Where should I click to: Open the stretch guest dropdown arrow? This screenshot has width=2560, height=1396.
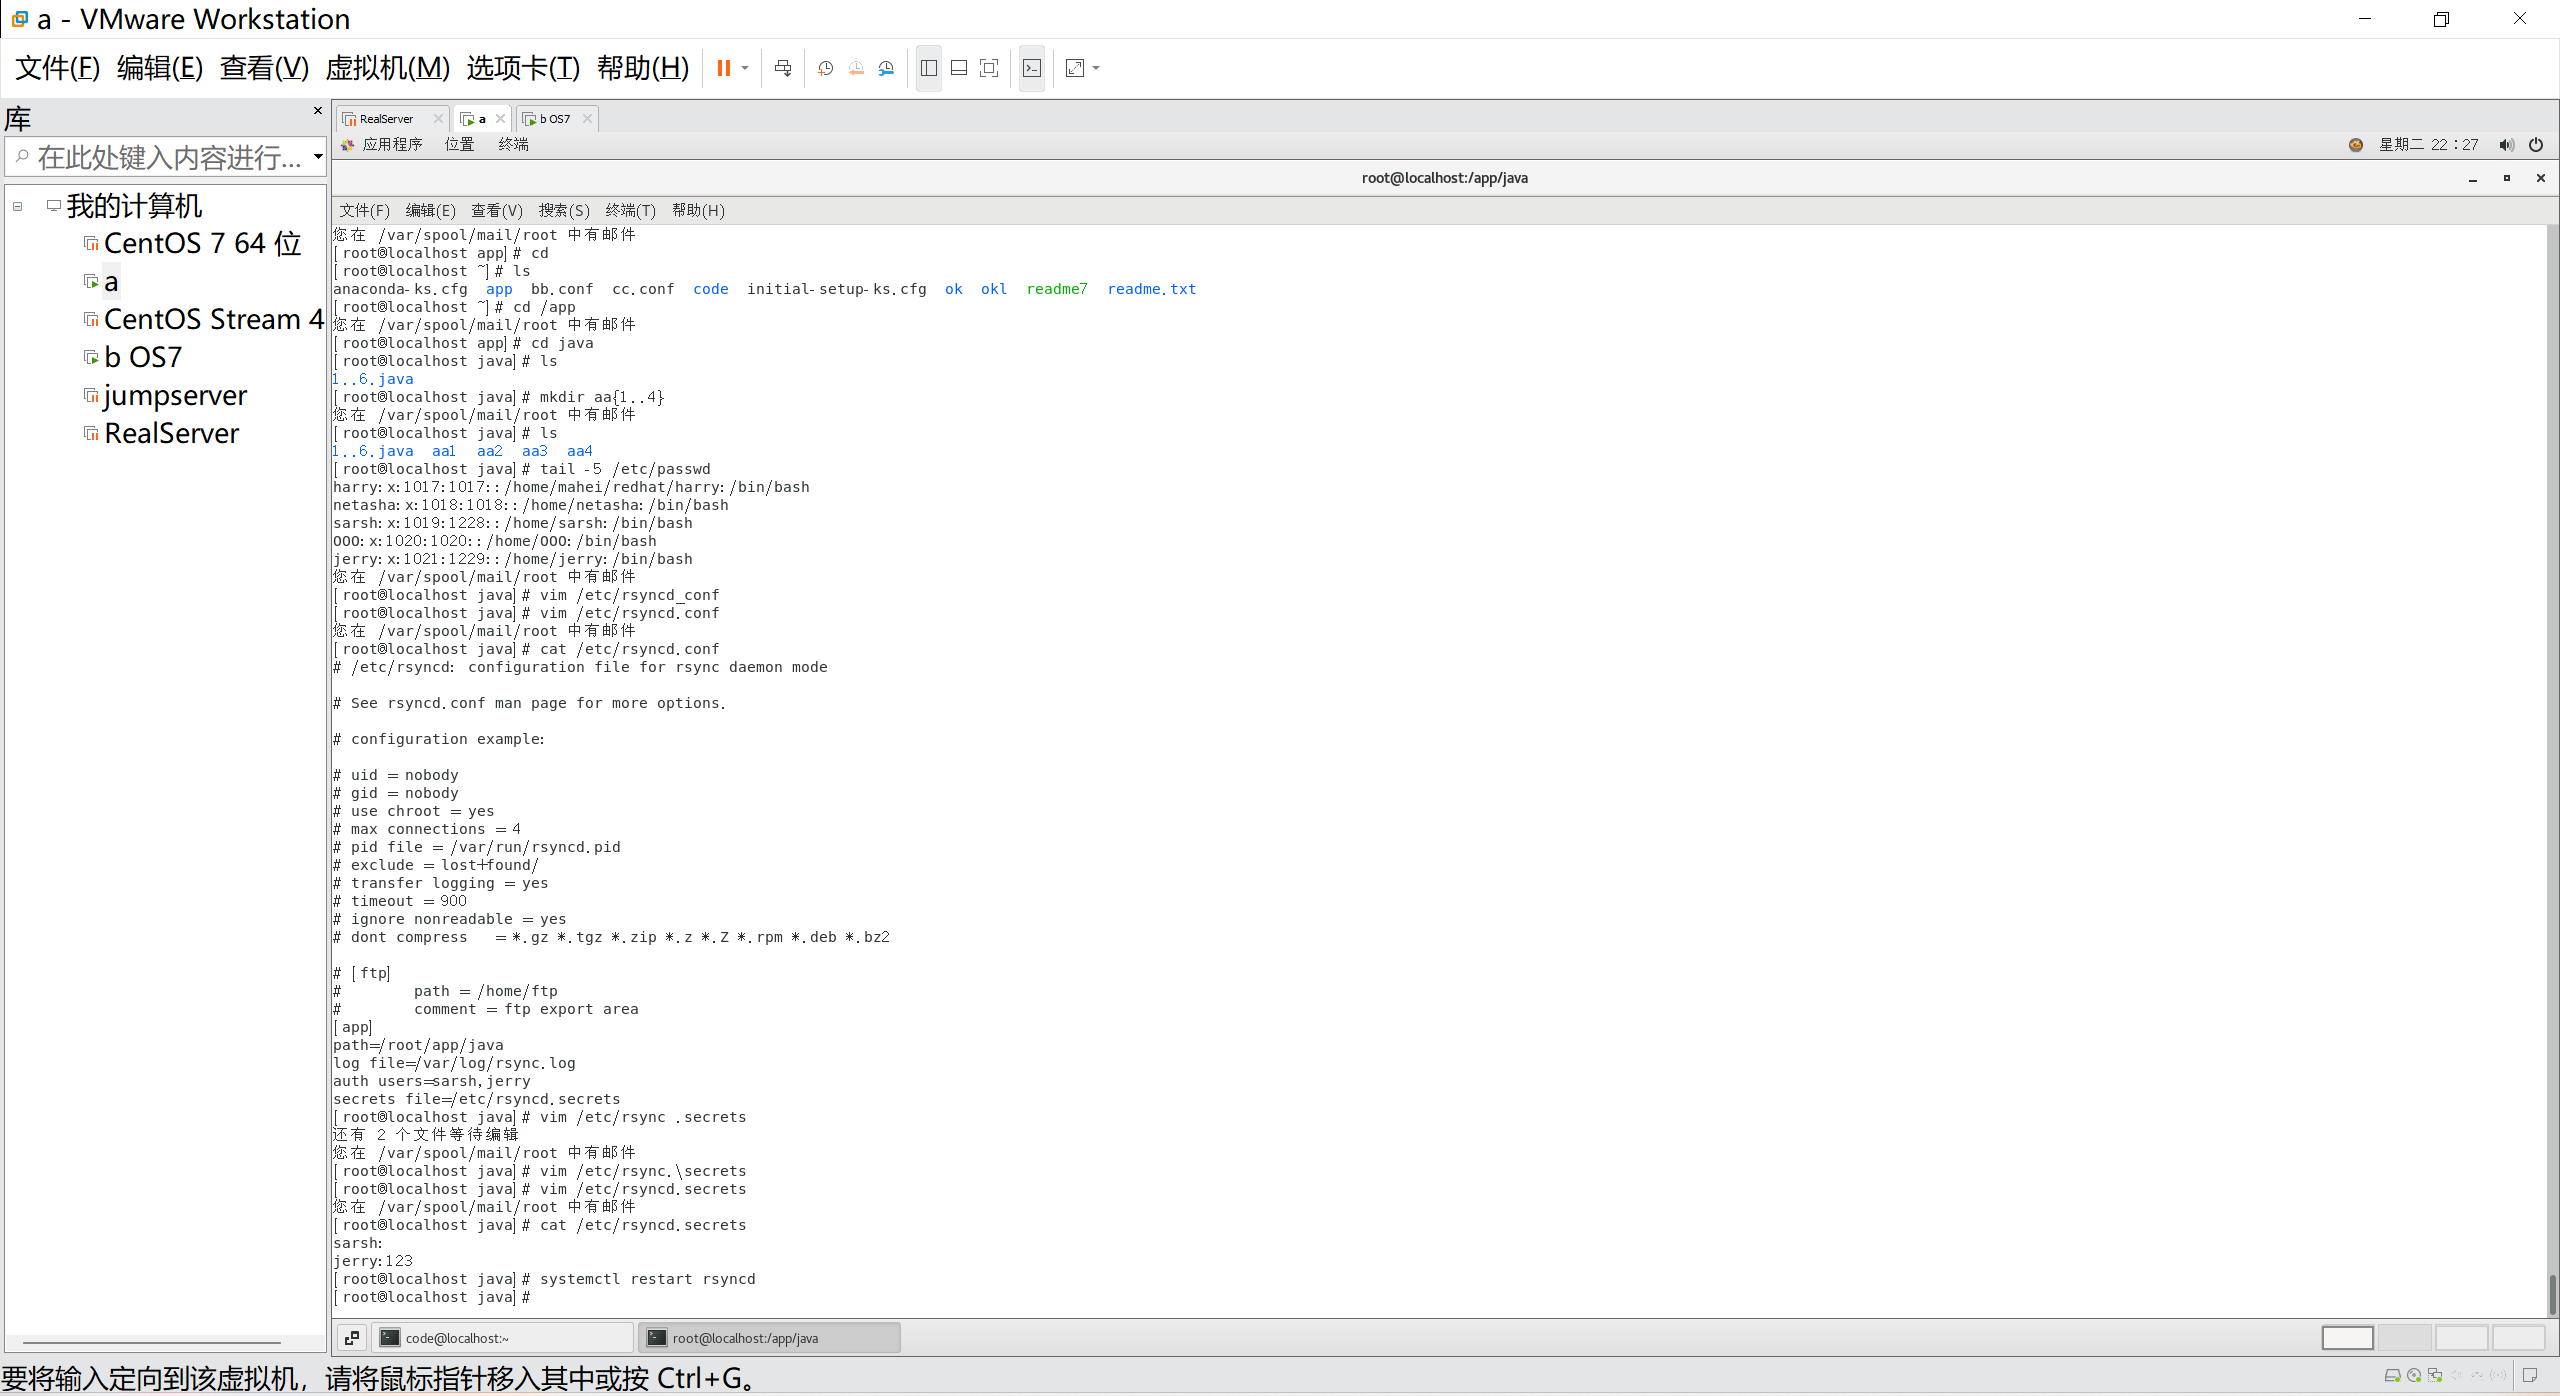1097,68
